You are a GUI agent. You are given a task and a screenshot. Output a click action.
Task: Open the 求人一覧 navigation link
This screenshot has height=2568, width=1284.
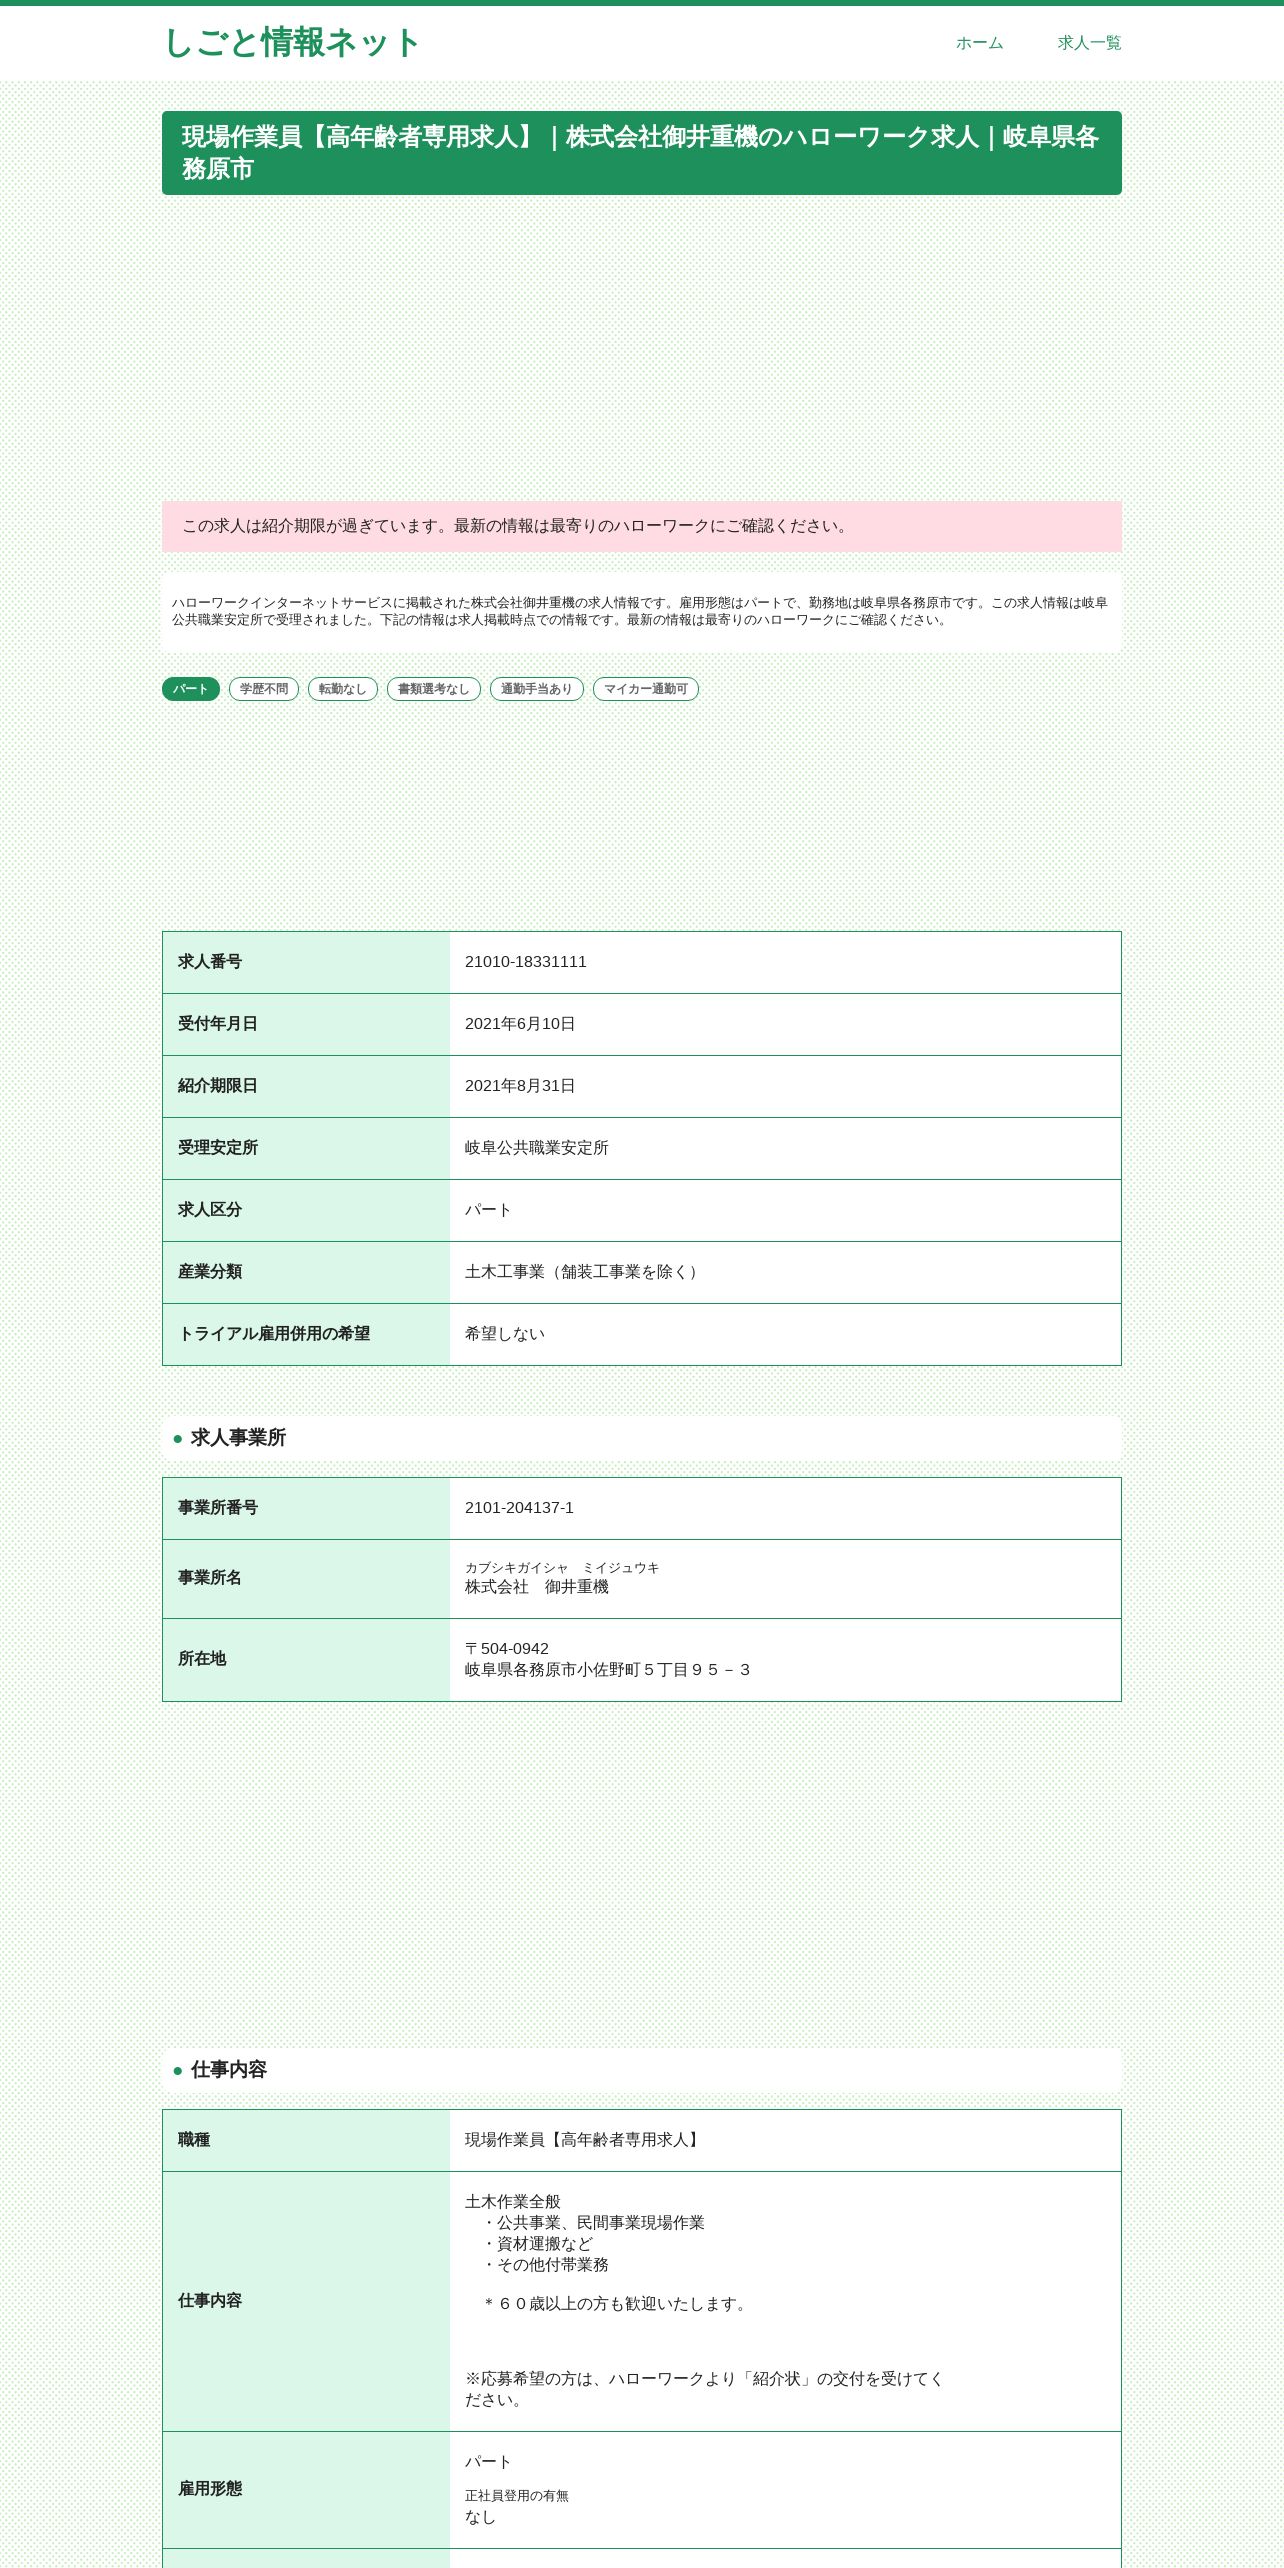[1089, 43]
